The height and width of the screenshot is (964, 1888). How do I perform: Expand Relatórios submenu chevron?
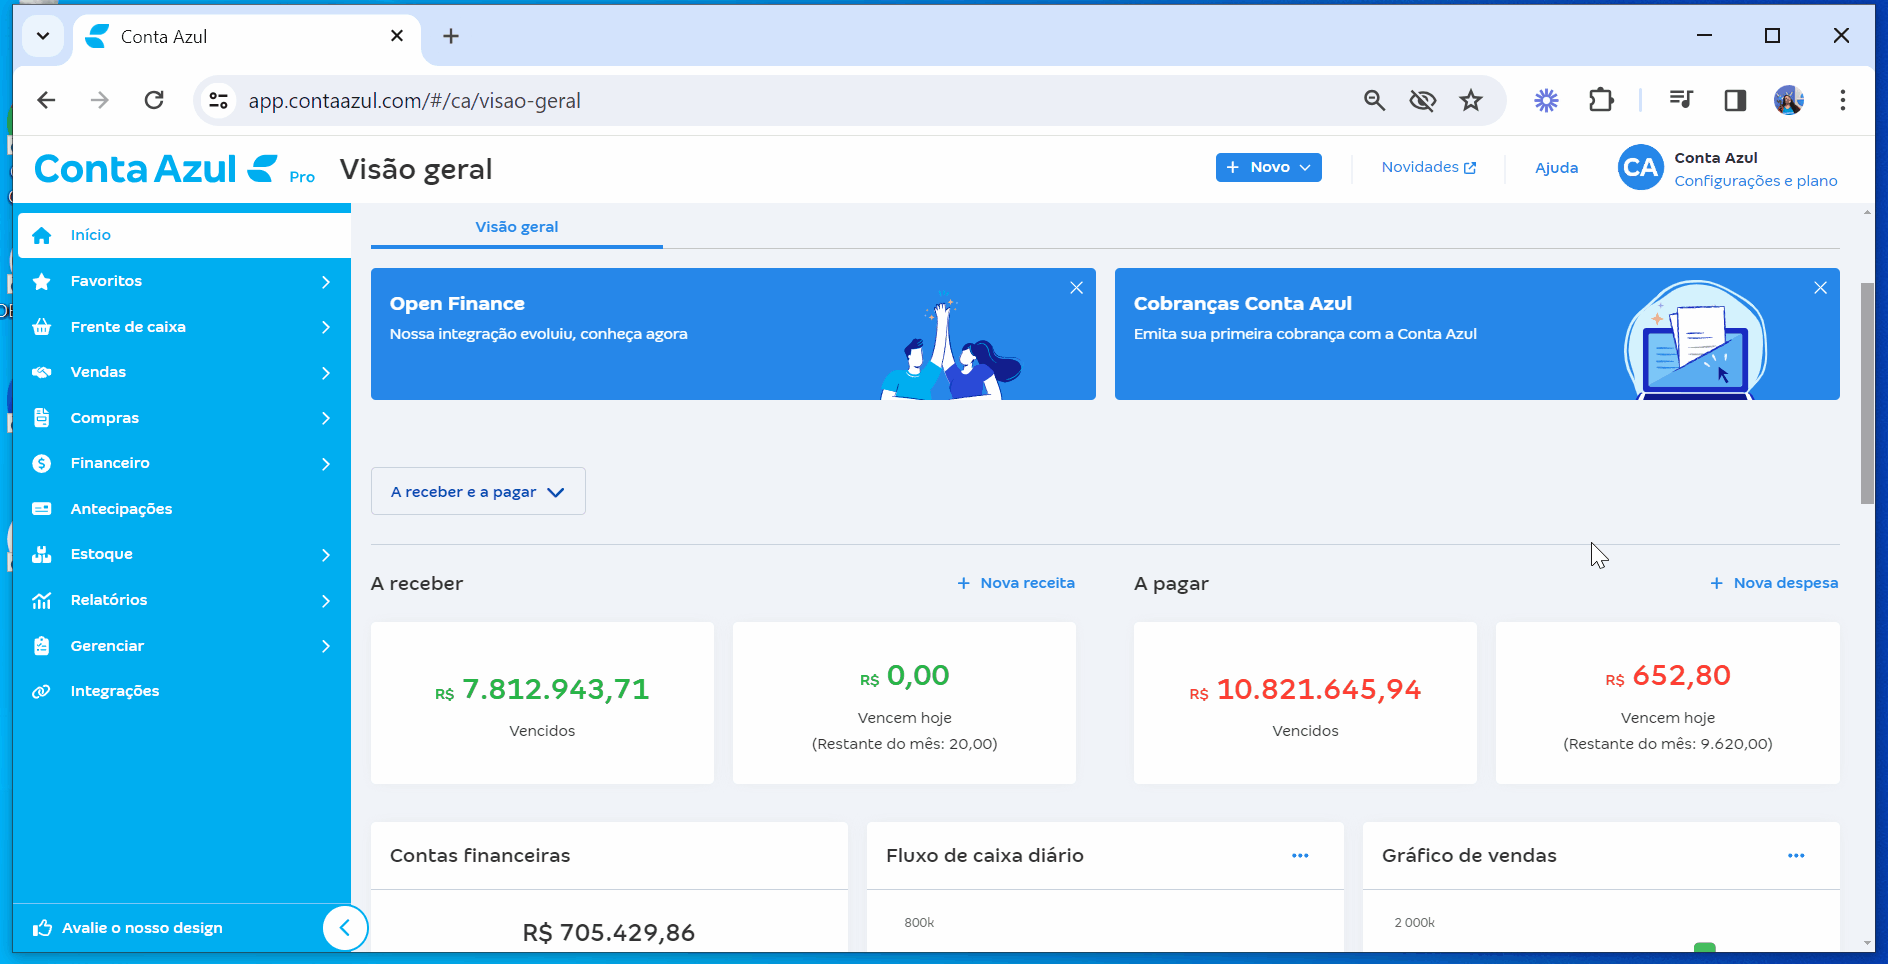[x=325, y=601]
